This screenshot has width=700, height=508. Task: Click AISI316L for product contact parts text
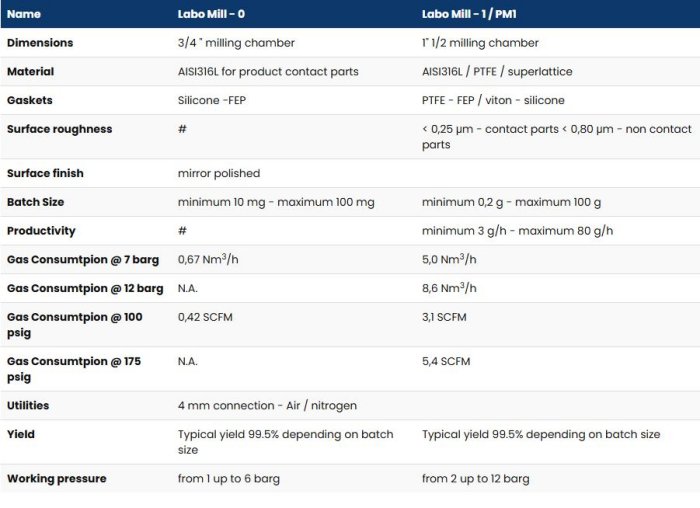click(268, 72)
